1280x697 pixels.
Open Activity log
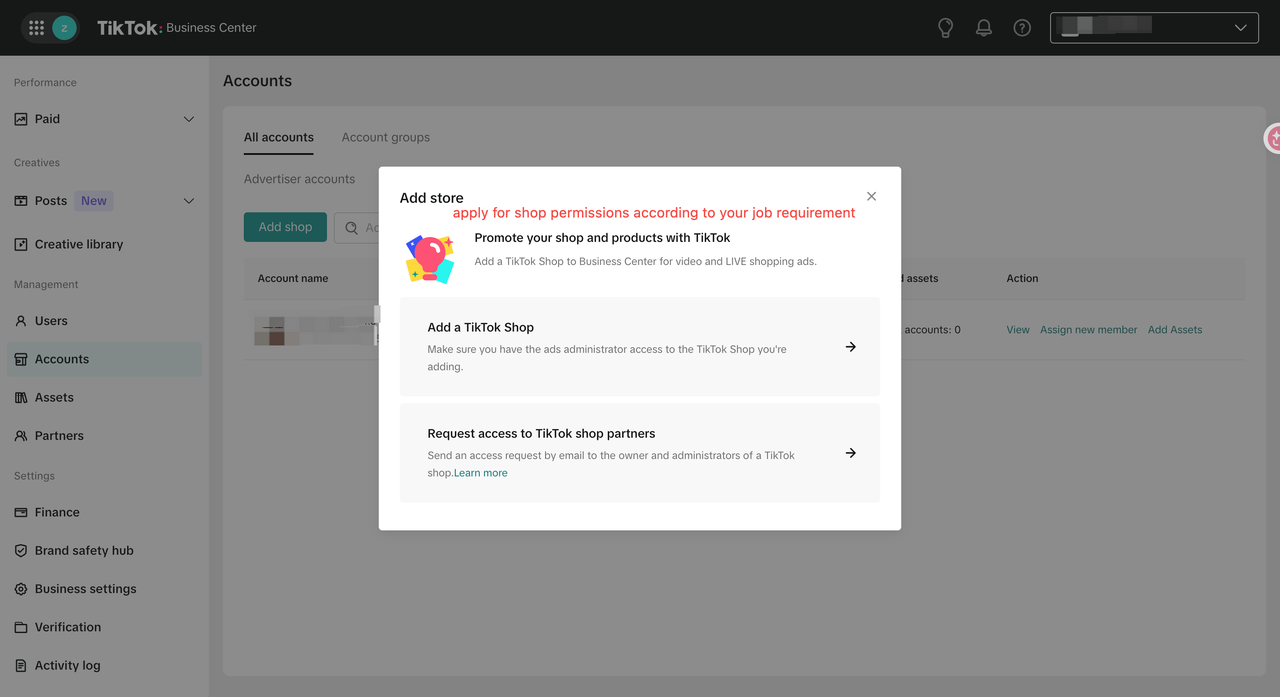coord(67,666)
